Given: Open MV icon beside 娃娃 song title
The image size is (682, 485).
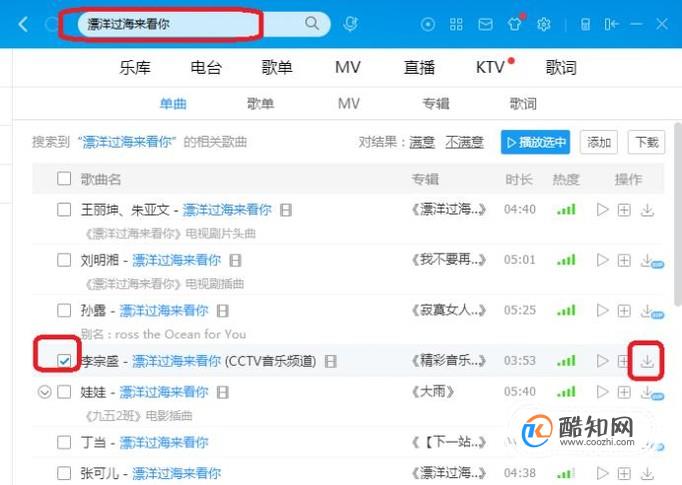Looking at the screenshot, I should pos(223,392).
